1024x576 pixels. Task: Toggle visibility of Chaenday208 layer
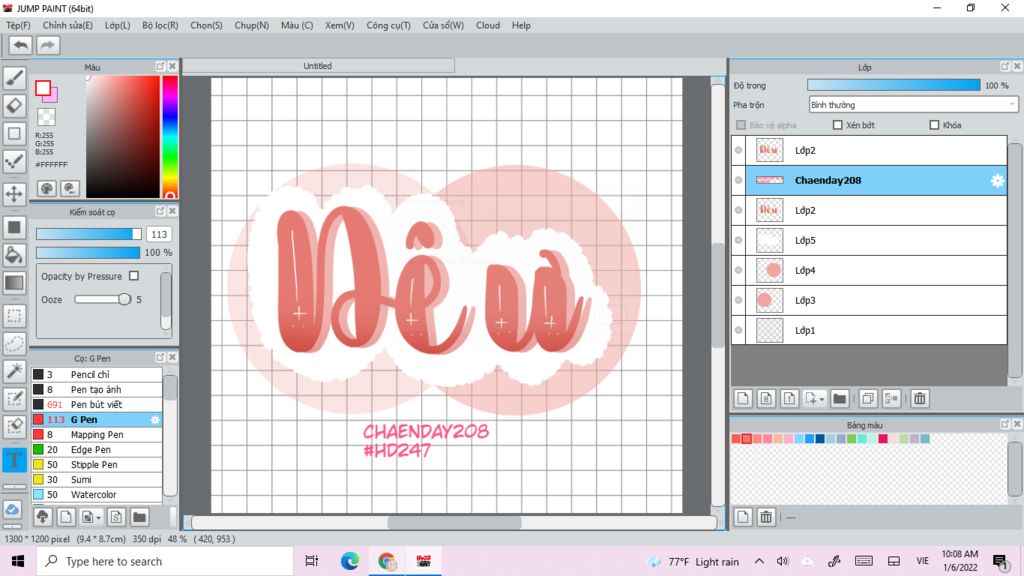coord(739,180)
